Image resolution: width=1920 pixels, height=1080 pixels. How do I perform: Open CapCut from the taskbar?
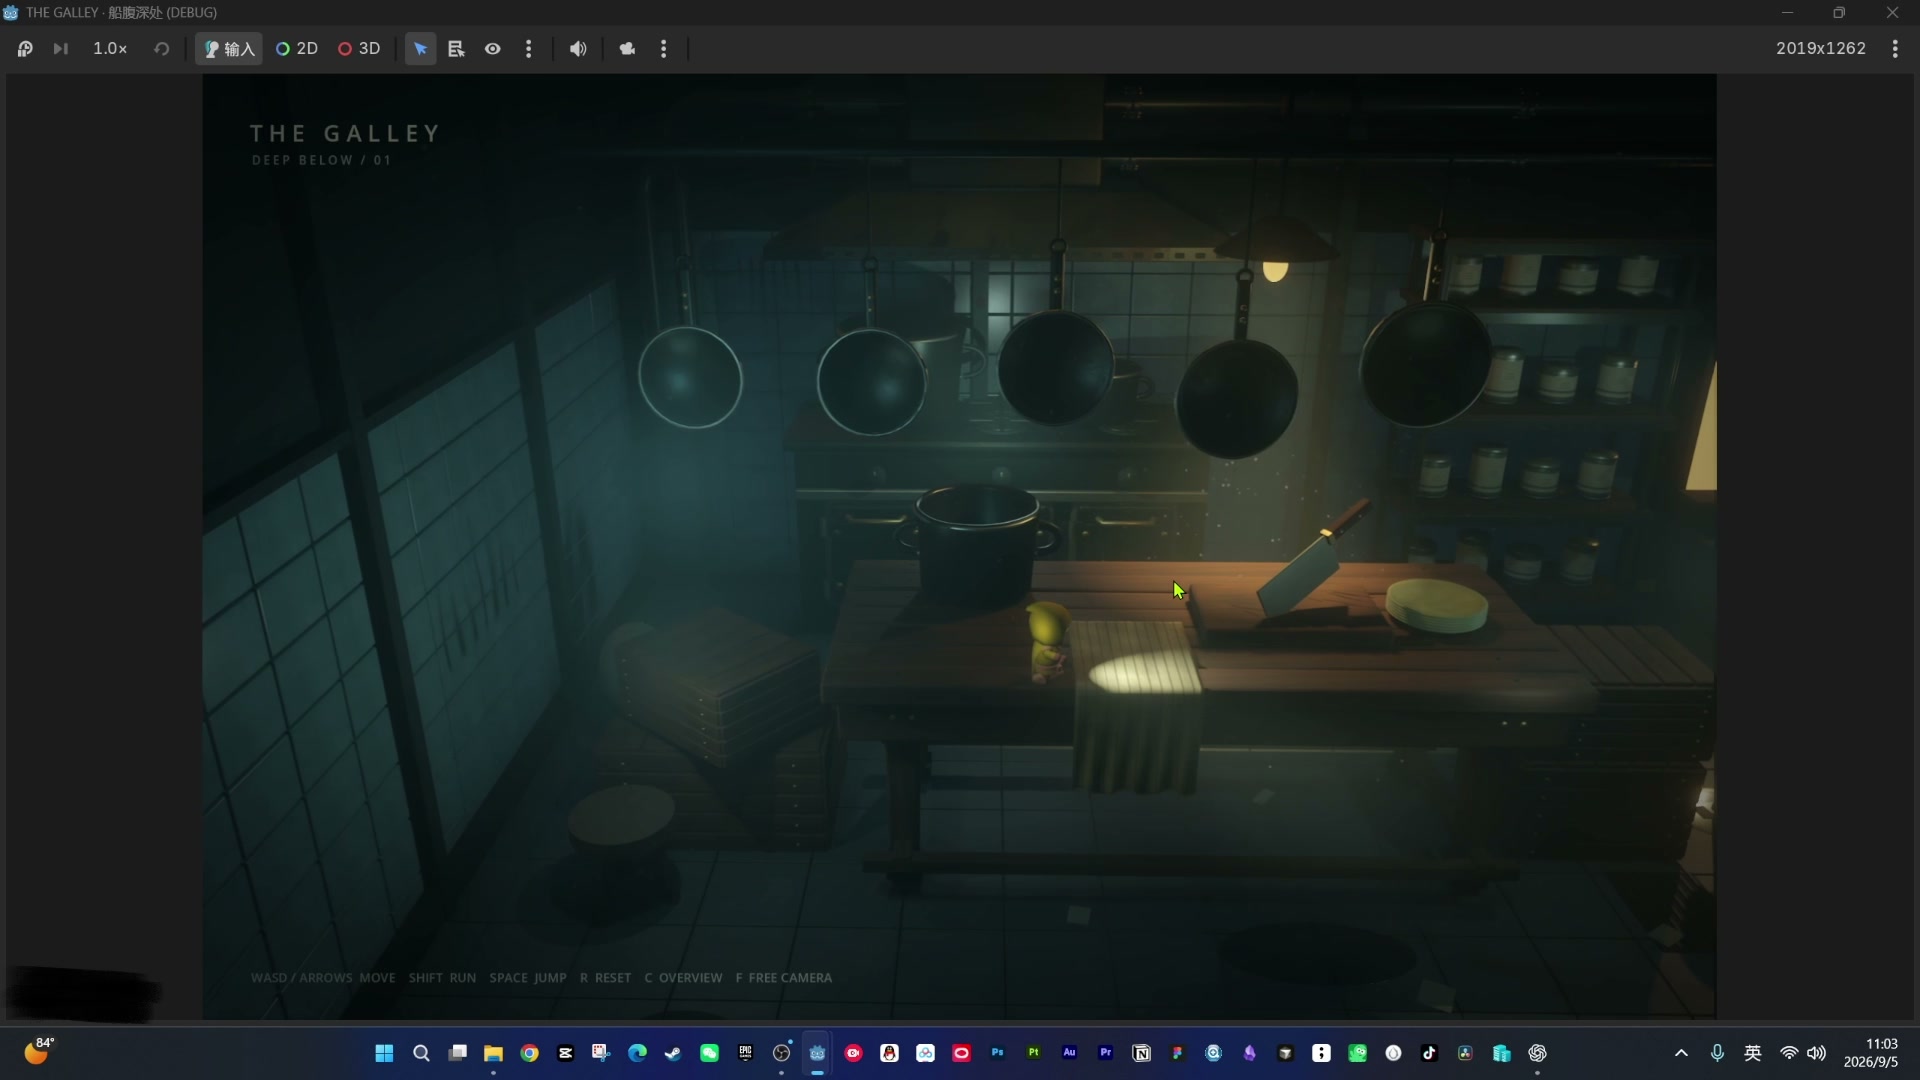[x=566, y=1053]
